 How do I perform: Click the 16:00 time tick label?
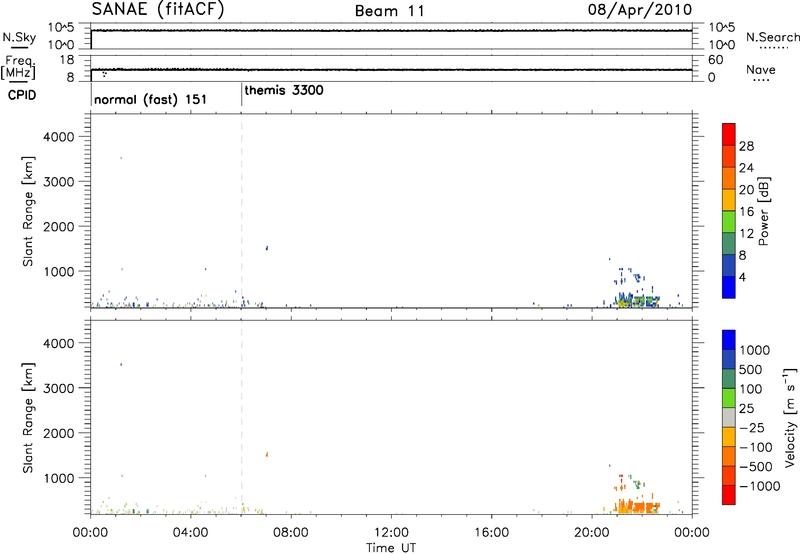tap(491, 532)
